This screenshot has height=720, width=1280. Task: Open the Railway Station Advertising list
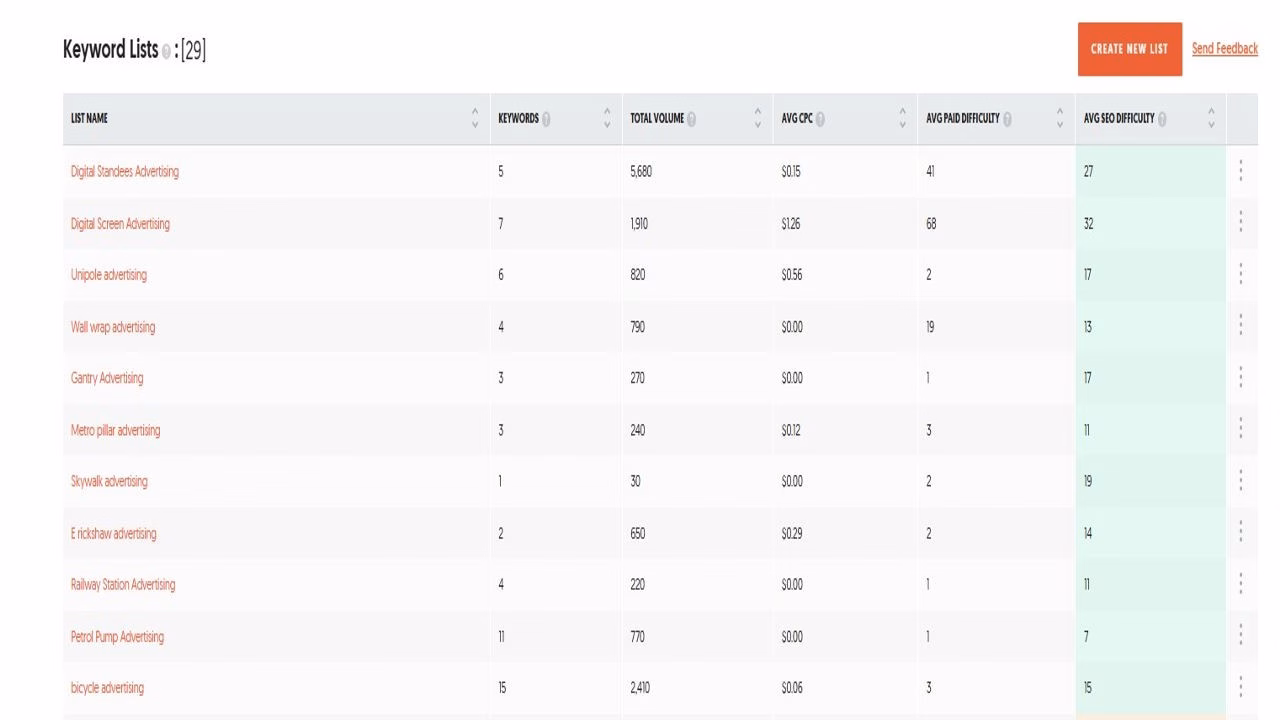[x=122, y=584]
